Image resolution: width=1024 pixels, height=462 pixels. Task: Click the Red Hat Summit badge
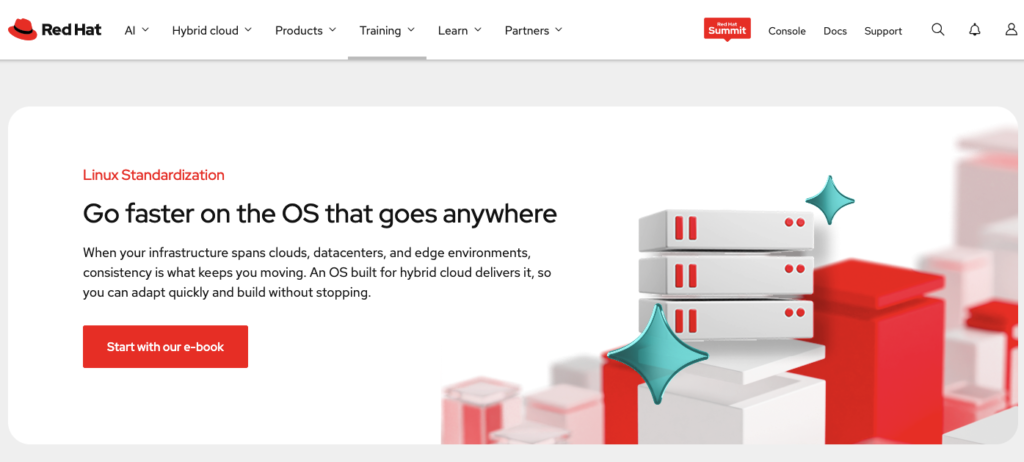click(727, 29)
